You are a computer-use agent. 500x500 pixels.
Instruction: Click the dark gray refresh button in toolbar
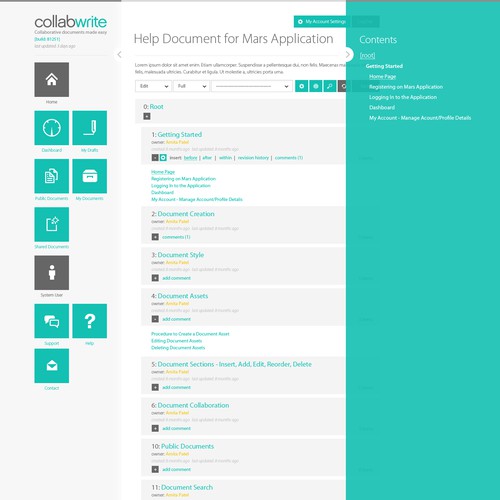[342, 86]
